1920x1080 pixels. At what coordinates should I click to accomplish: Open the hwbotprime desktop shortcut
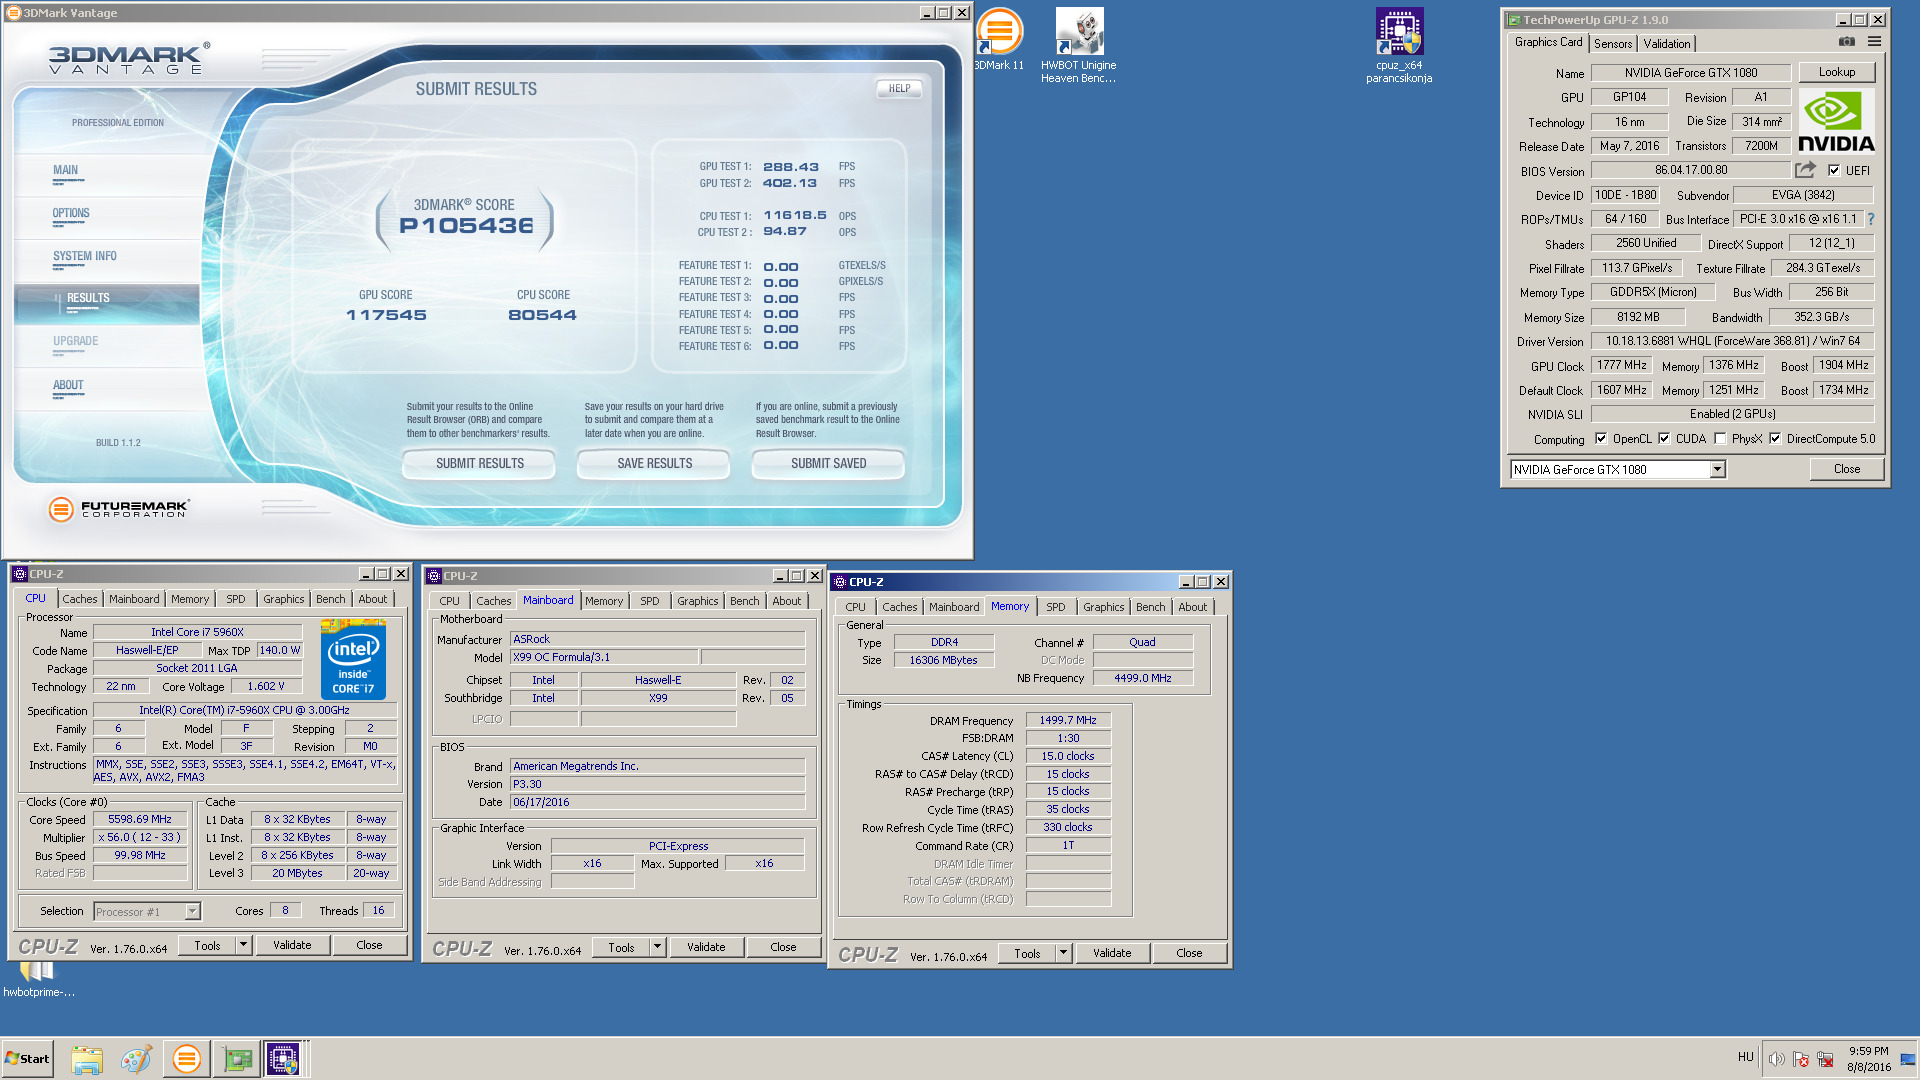38,978
